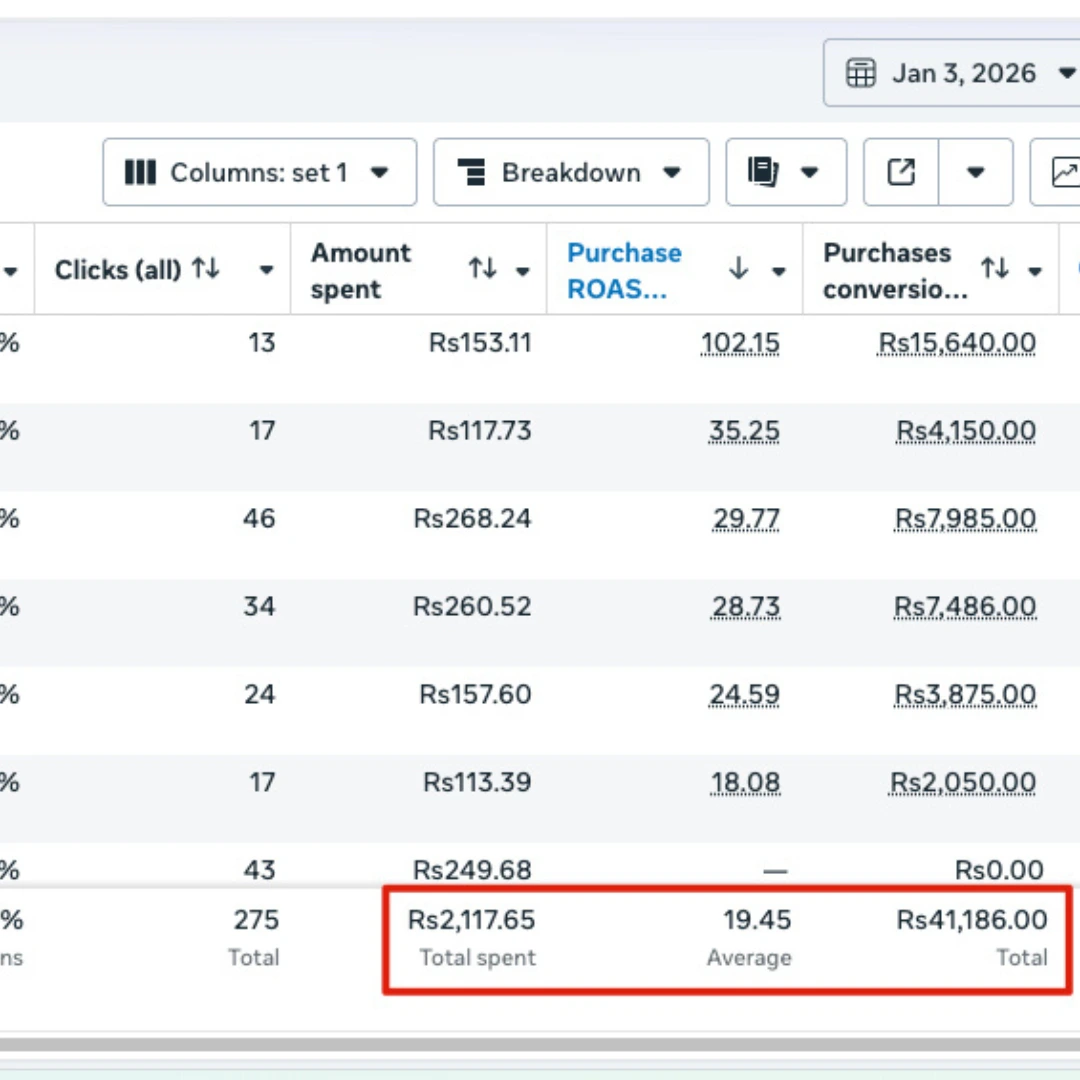Select the Amount spent column header

coord(361,270)
